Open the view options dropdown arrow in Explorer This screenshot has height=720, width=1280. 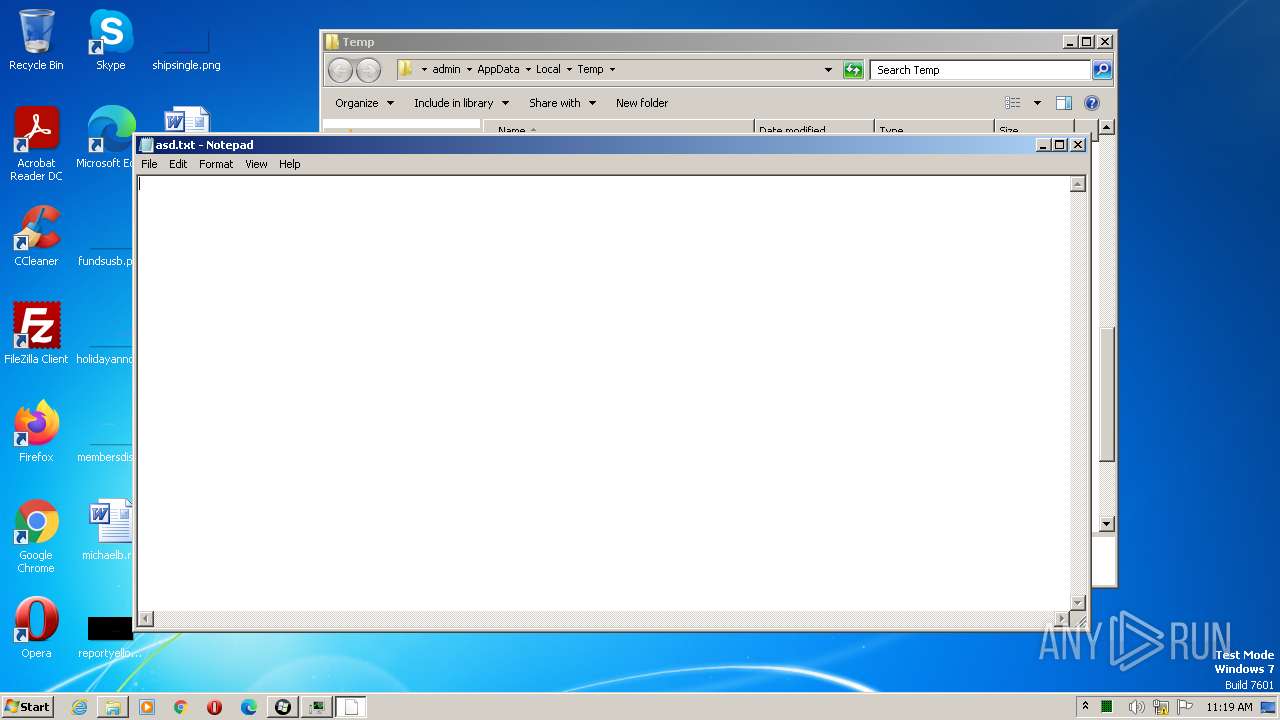(x=1037, y=103)
